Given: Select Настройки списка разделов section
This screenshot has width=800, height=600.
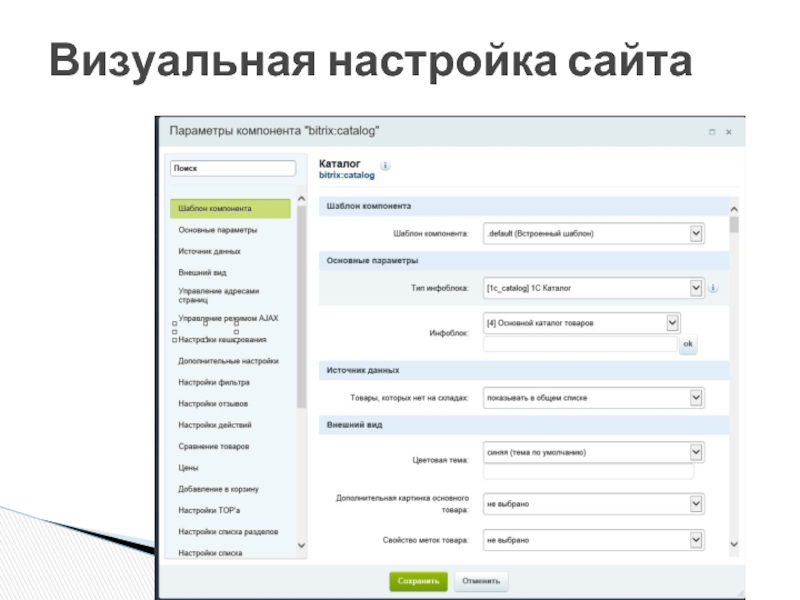Looking at the screenshot, I should (x=228, y=532).
